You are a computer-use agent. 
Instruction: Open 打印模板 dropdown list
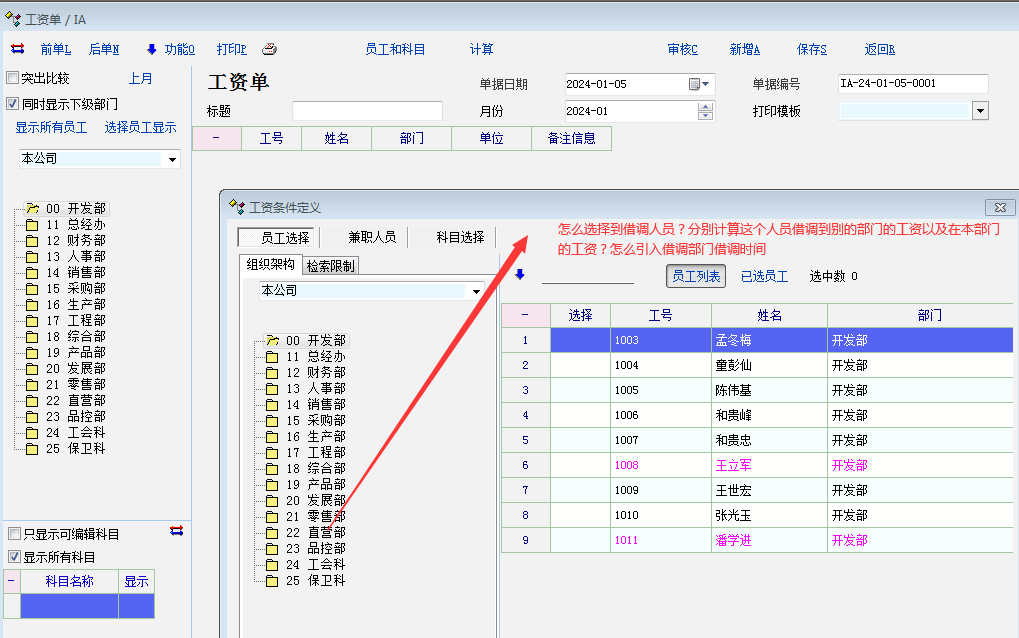pos(980,111)
